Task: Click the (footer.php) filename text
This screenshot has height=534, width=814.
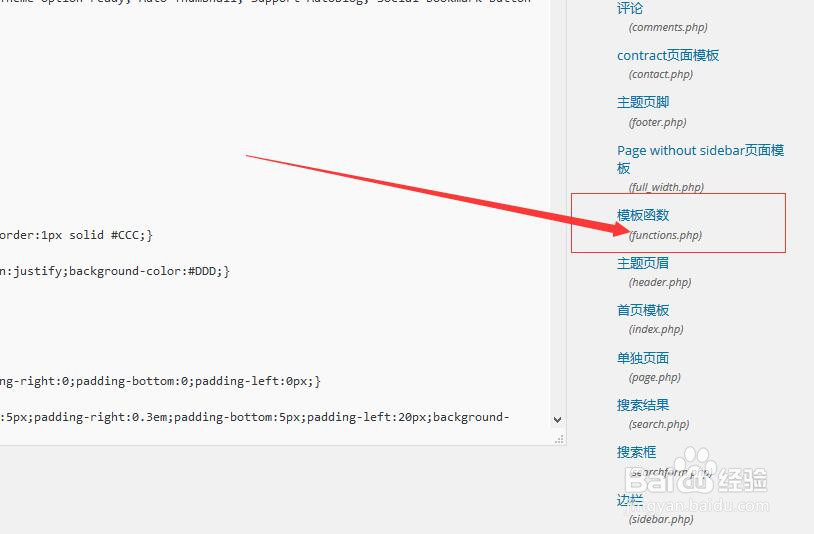Action: point(657,122)
